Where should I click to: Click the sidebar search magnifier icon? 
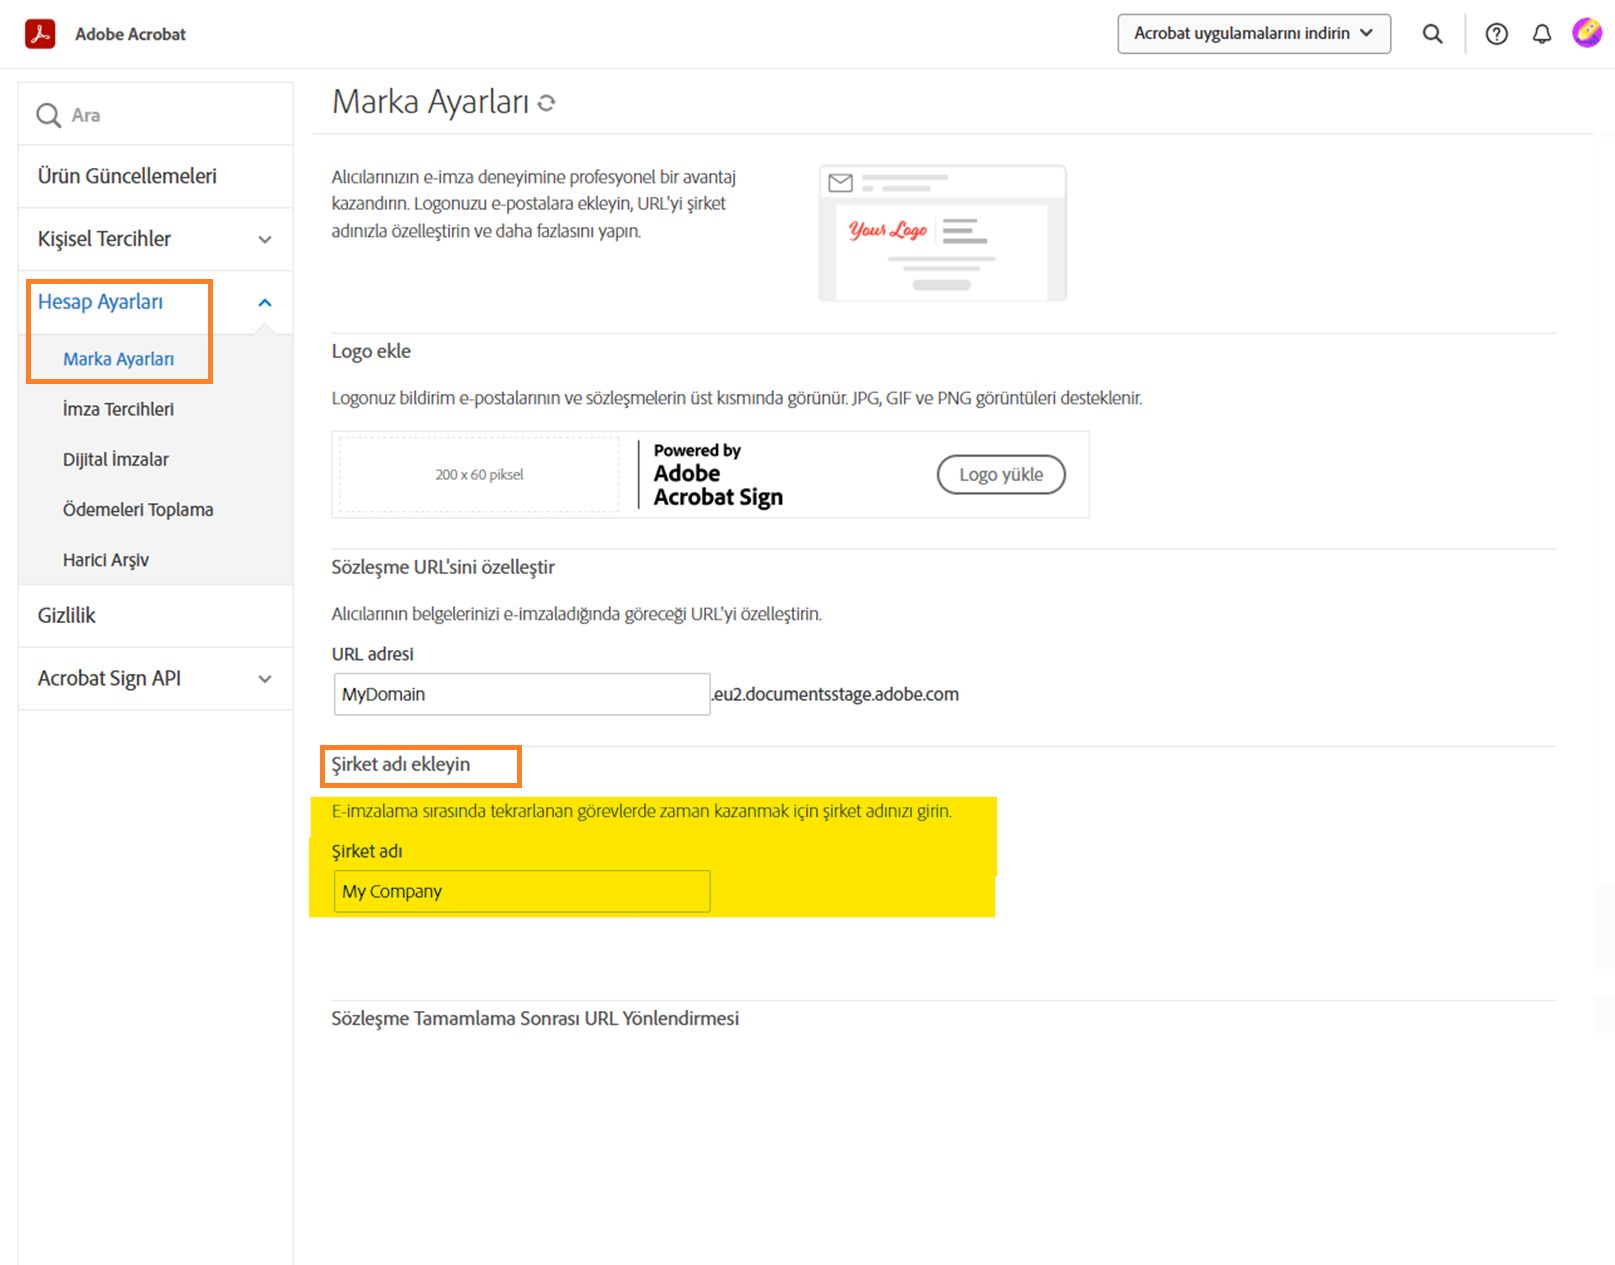(x=48, y=115)
